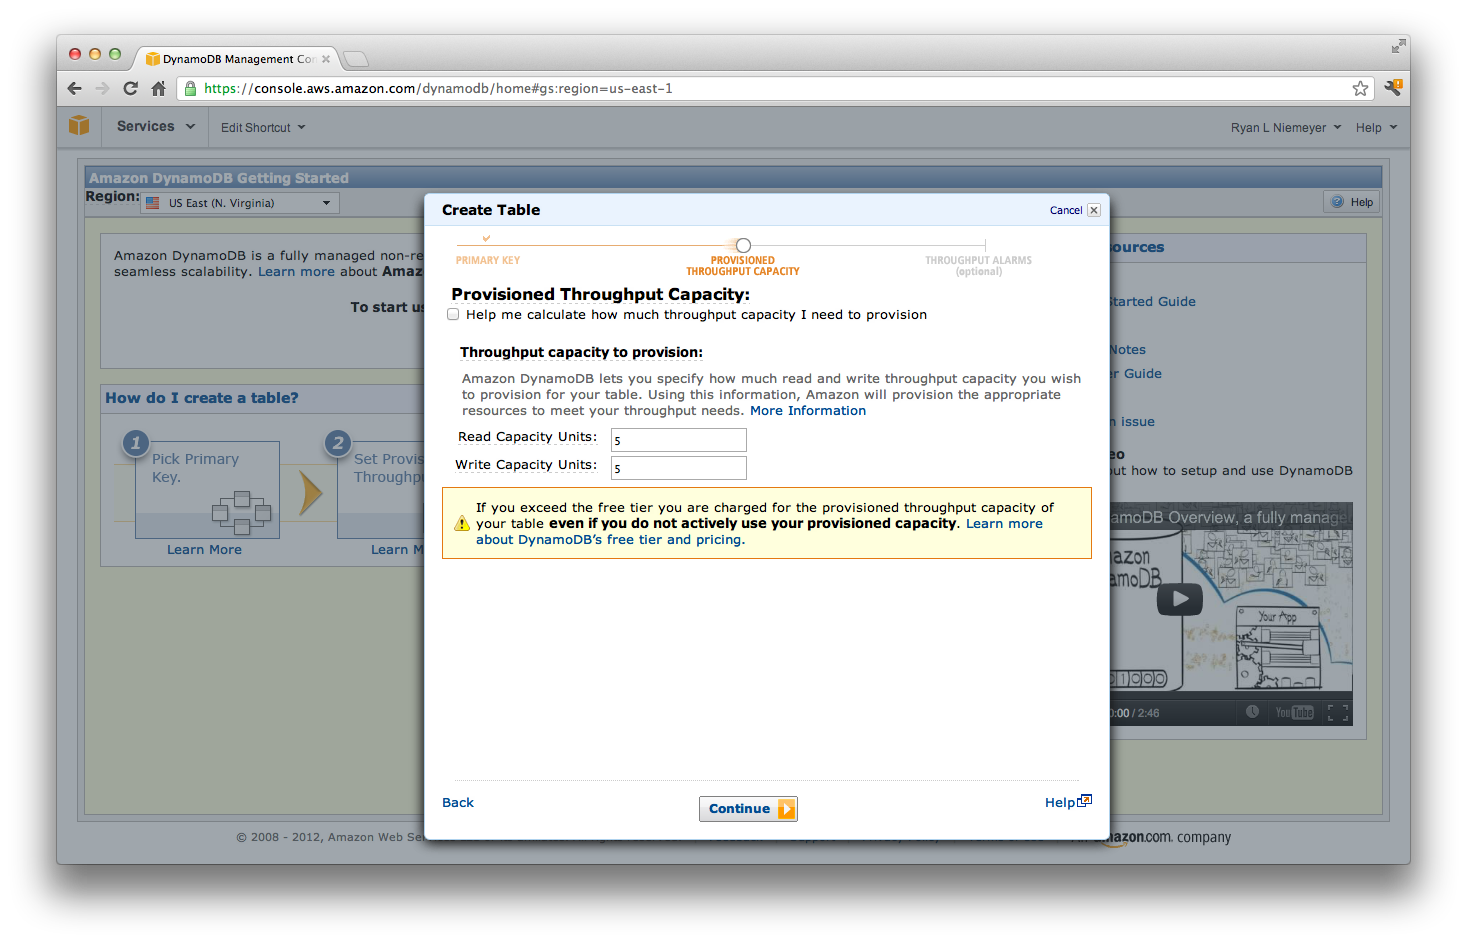Screen dimensions: 1467x943
Task: Click the AWS cube icon in the navigation bar
Action: pyautogui.click(x=79, y=126)
